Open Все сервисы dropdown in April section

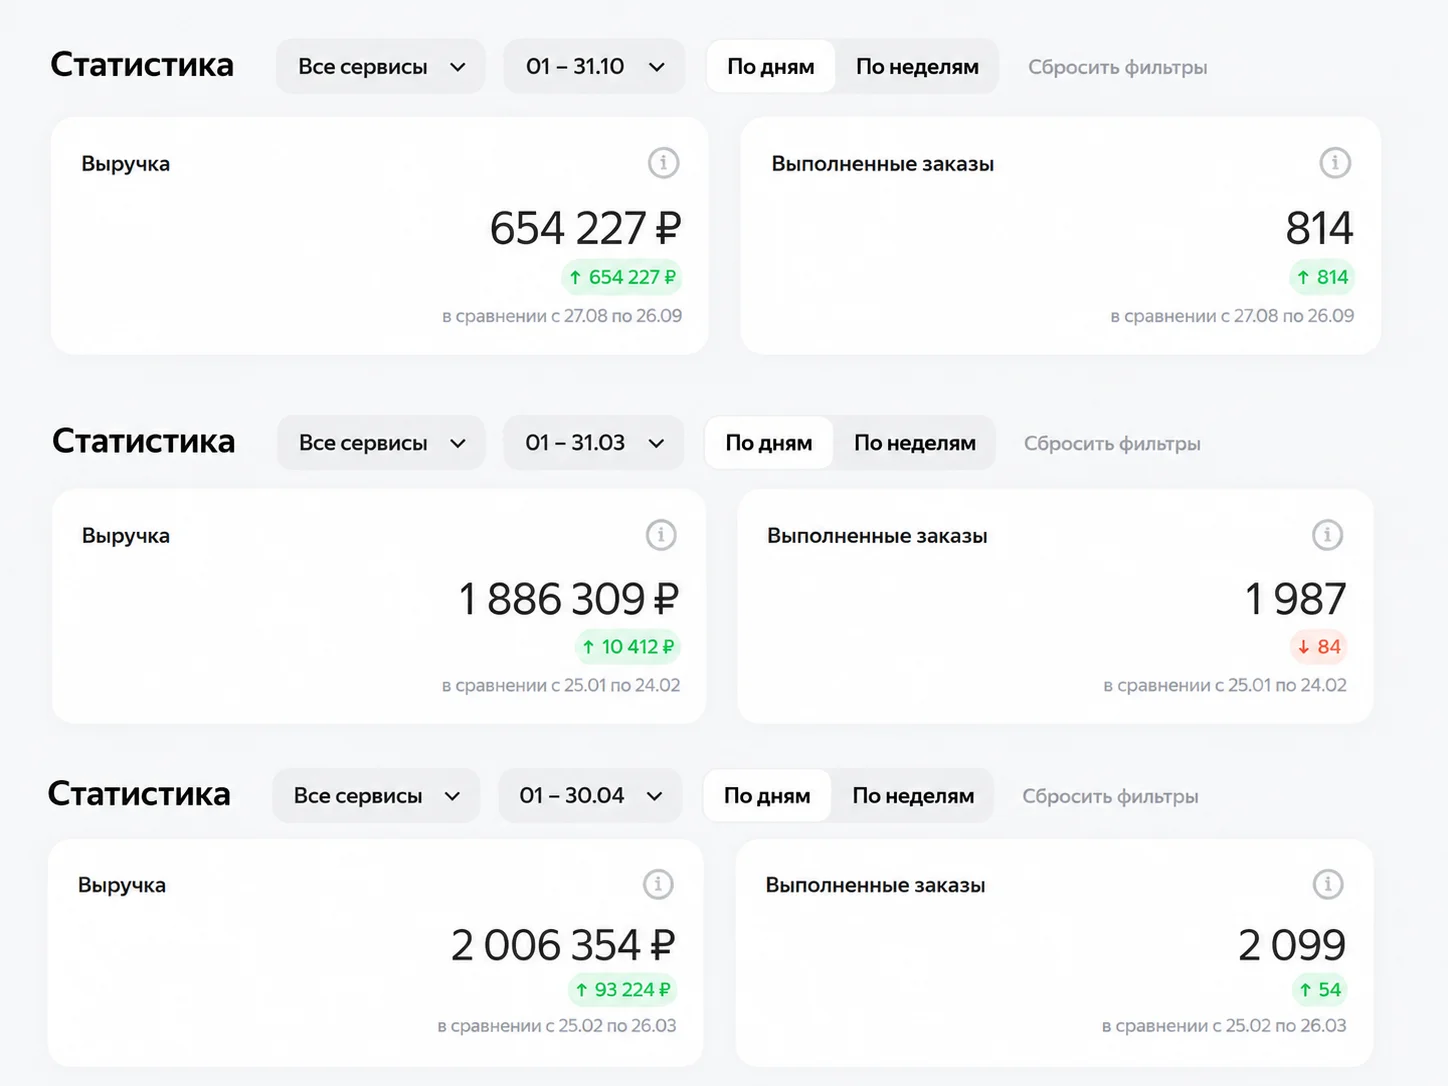coord(376,795)
